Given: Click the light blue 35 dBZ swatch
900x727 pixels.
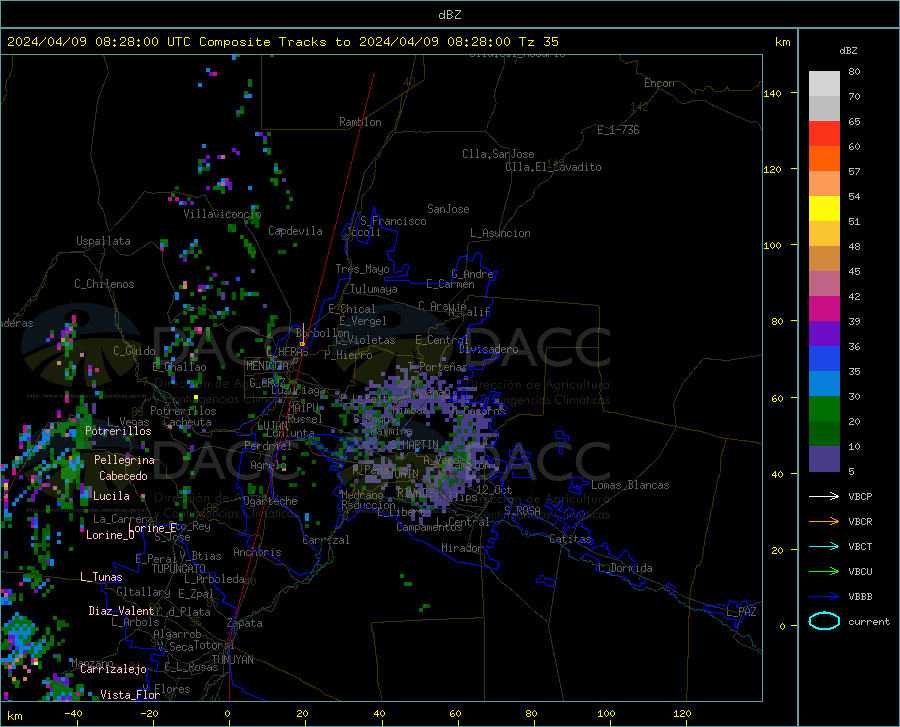Looking at the screenshot, I should tap(824, 383).
